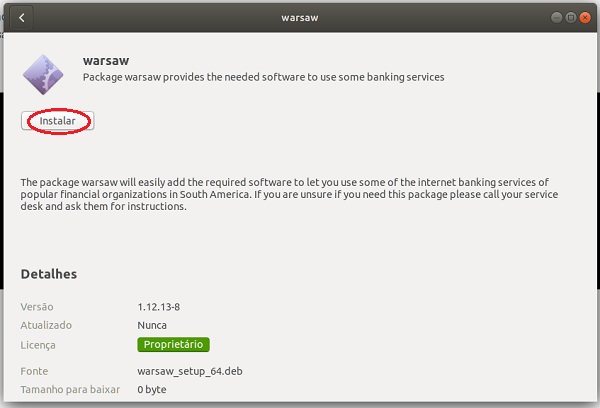Close the warsaw window with the orange button
Image resolution: width=600 pixels, height=408 pixels.
(585, 18)
